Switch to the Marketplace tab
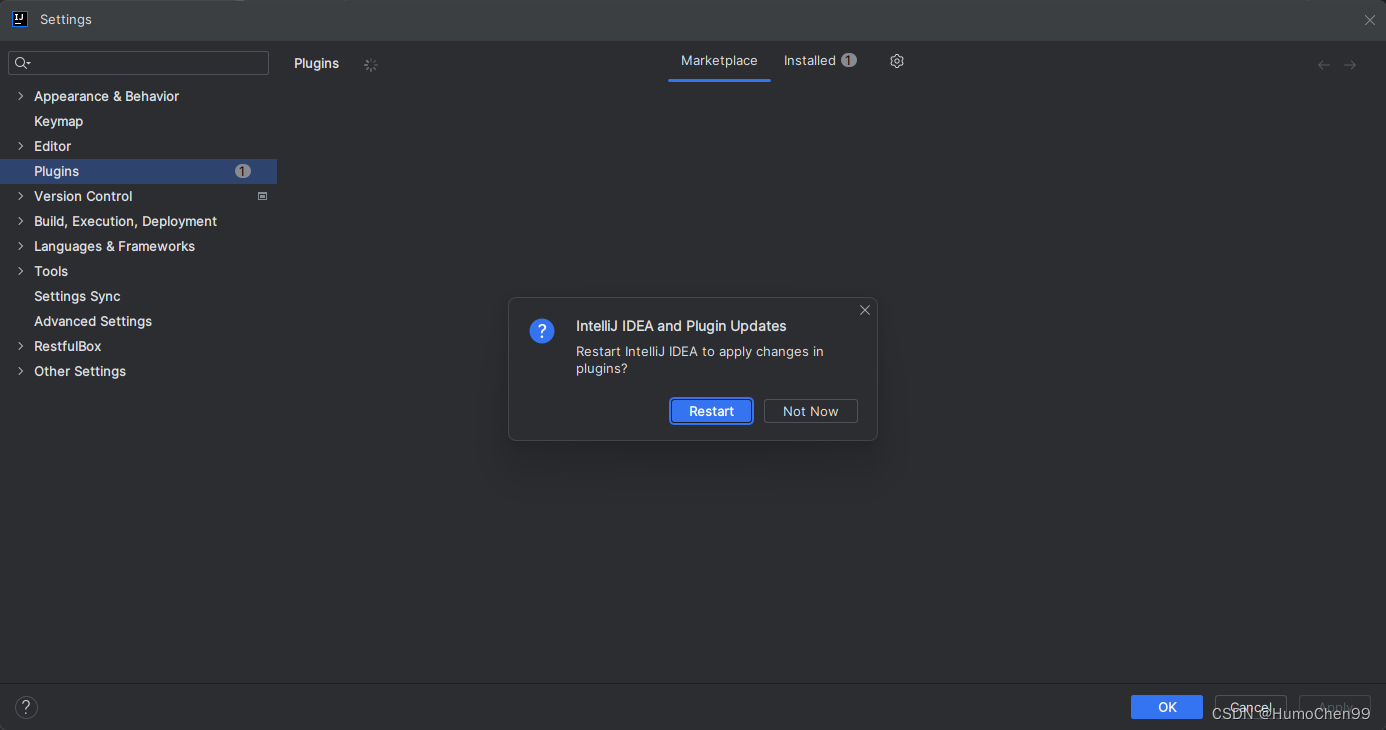Viewport: 1386px width, 730px height. tap(719, 61)
